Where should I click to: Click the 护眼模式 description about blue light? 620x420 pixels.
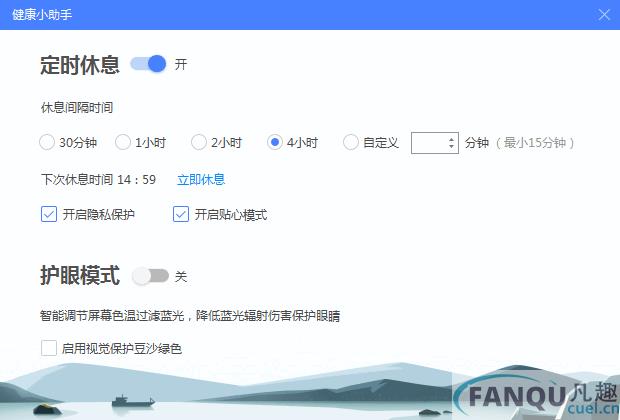coord(190,316)
